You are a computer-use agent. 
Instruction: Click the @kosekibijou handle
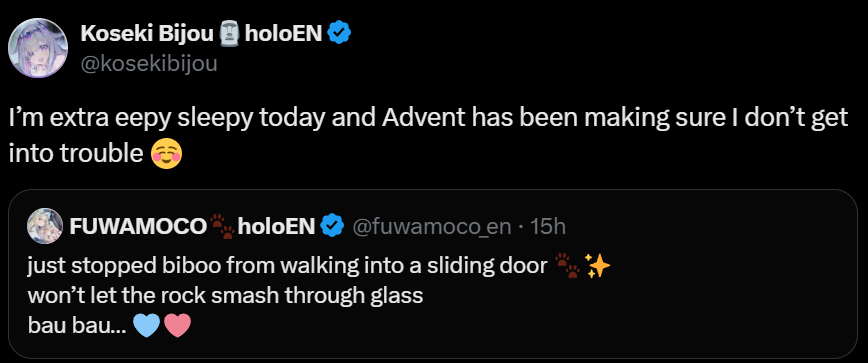[x=149, y=64]
